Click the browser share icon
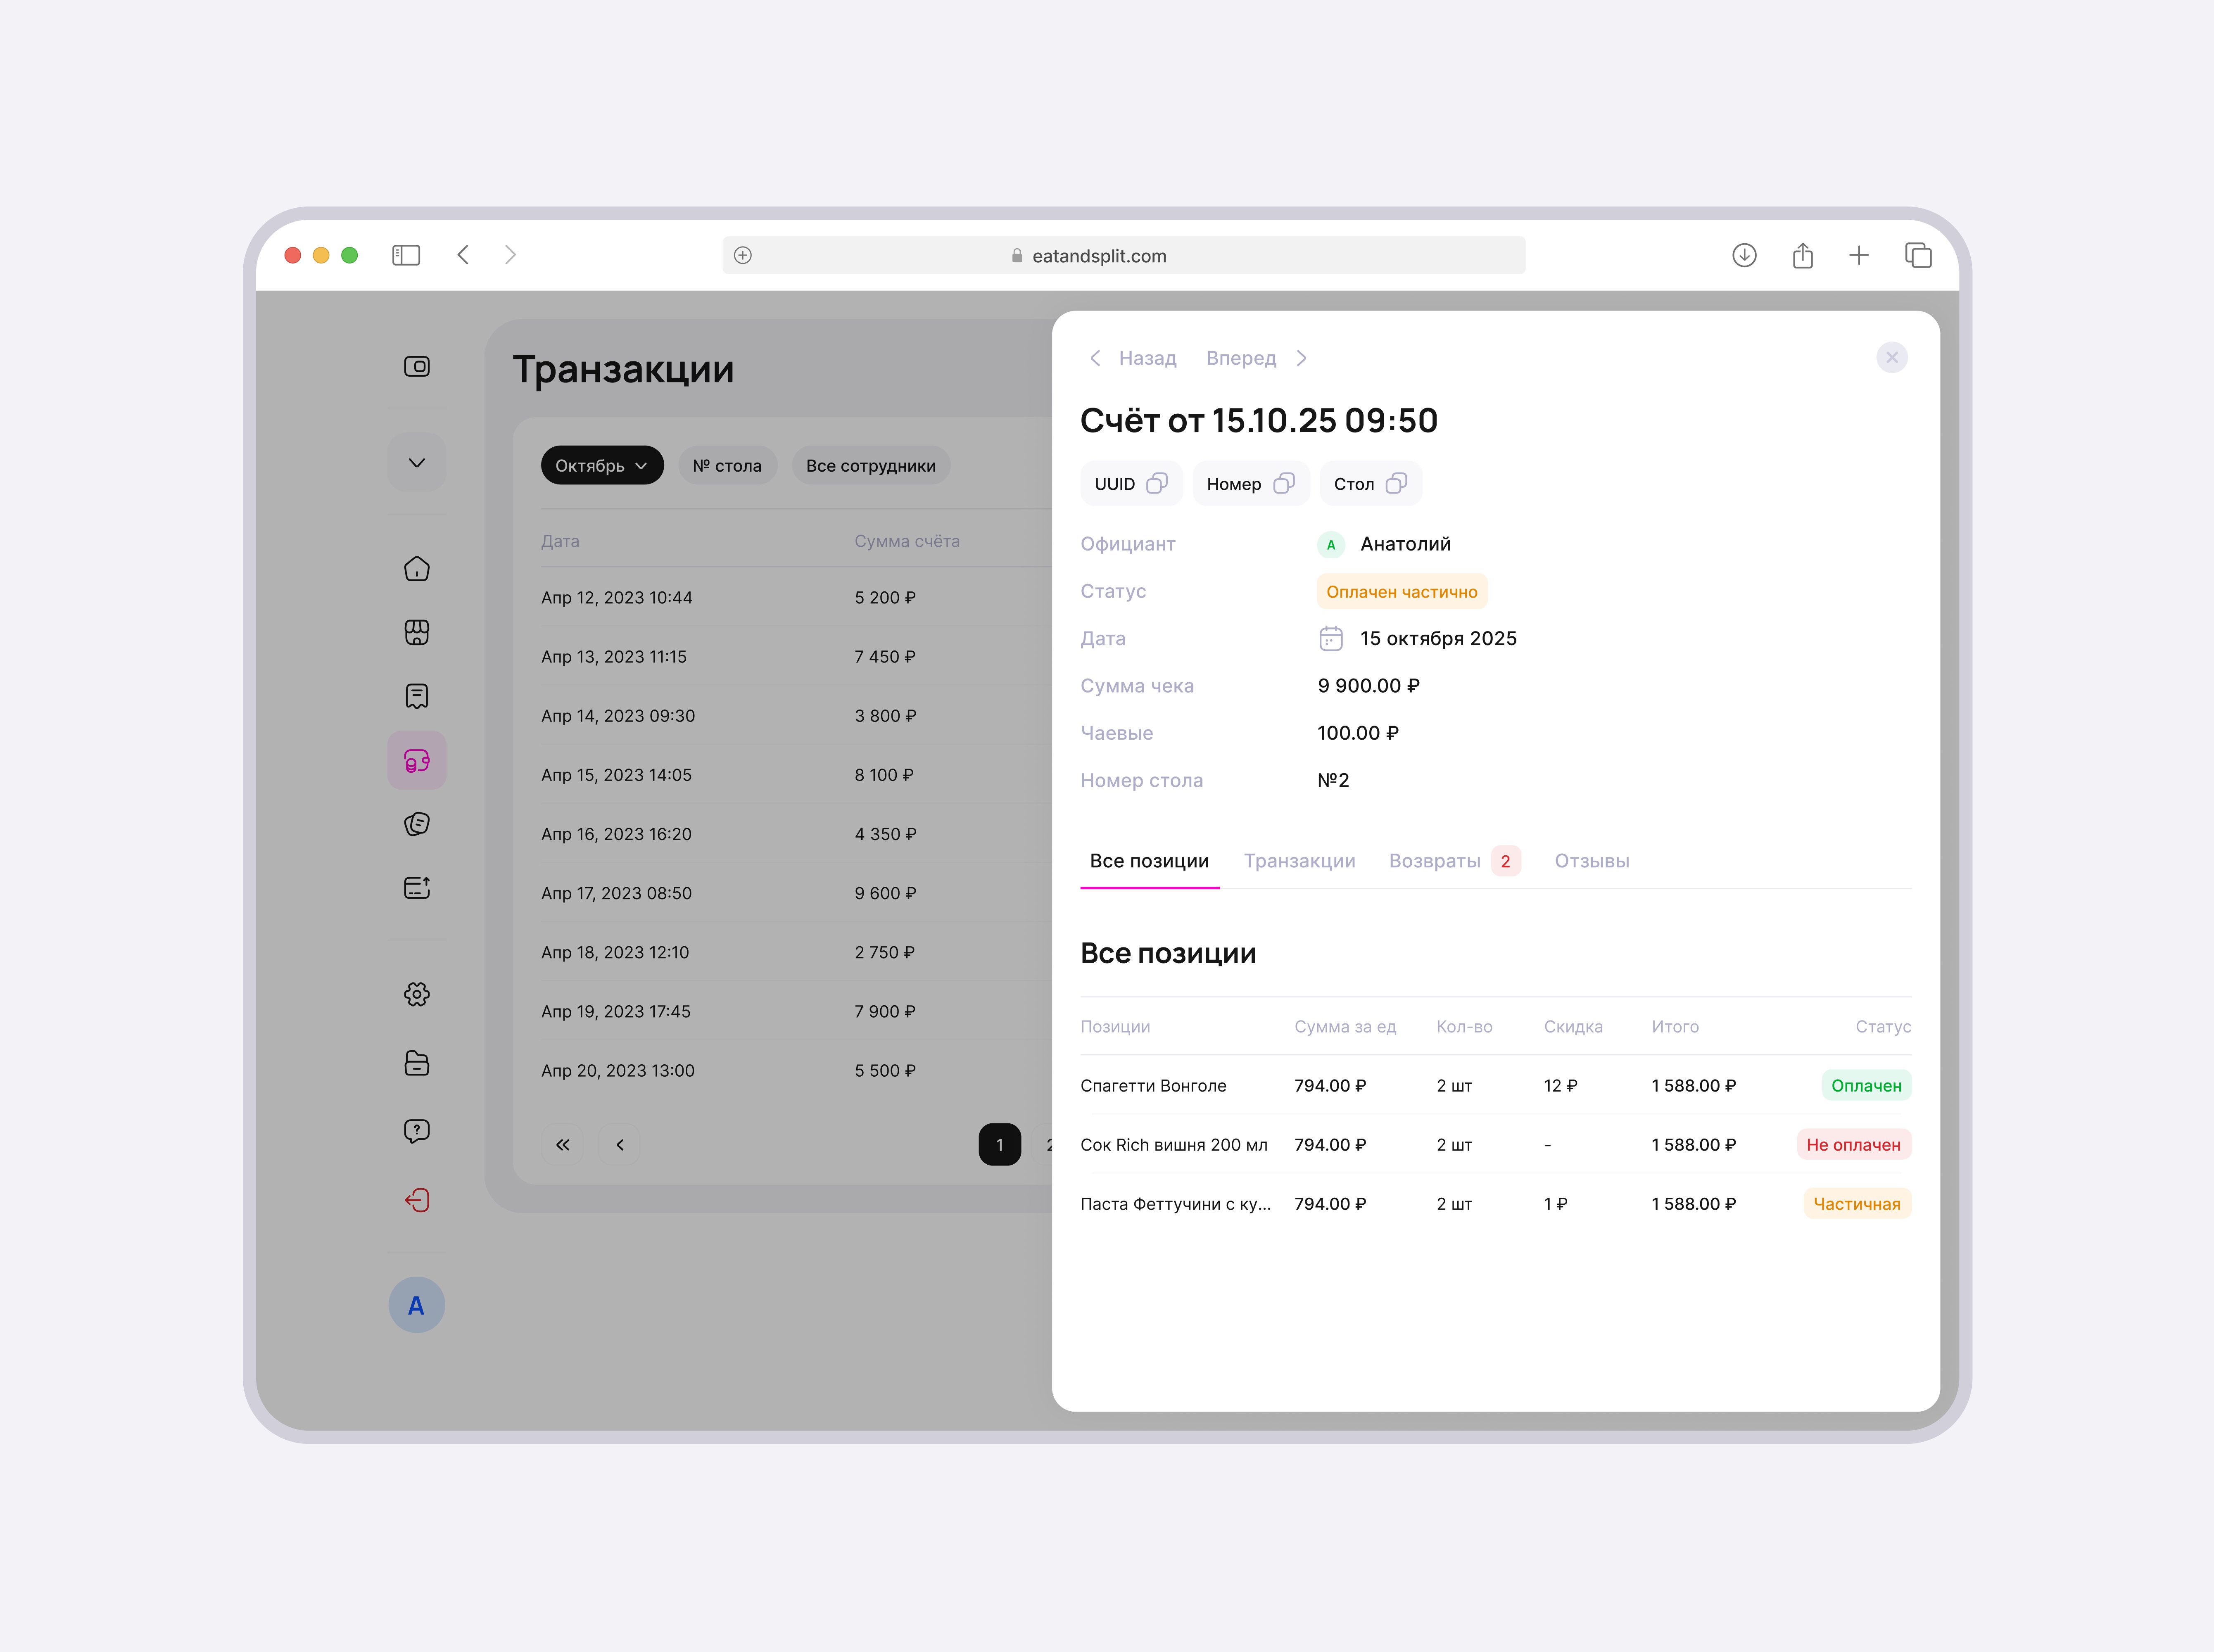Image resolution: width=2214 pixels, height=1652 pixels. (x=1803, y=256)
